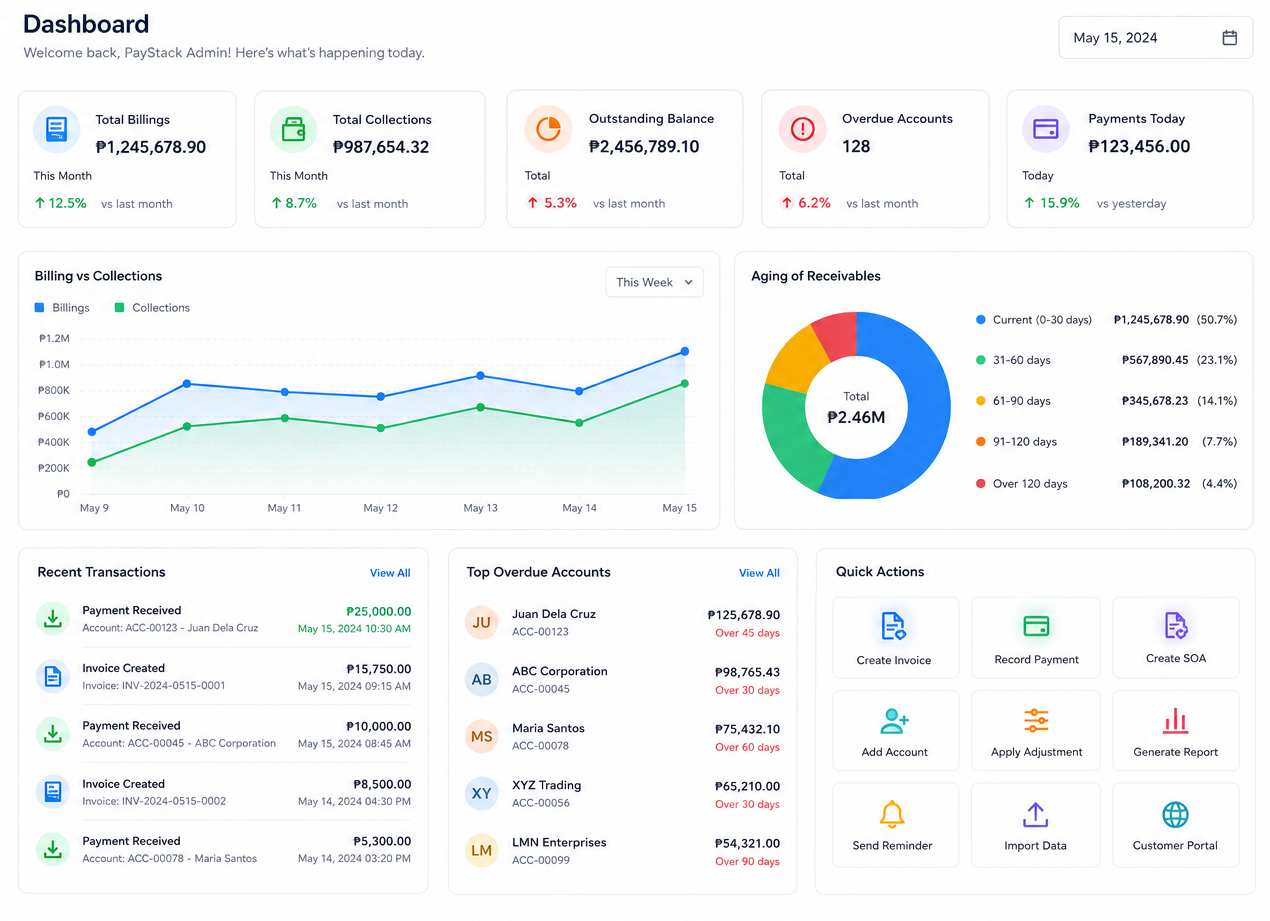Click the Aging of Receivables panel title

(x=816, y=276)
